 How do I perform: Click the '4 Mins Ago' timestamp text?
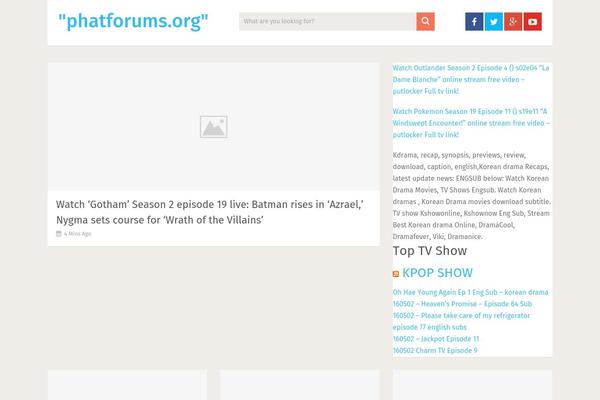(x=78, y=234)
